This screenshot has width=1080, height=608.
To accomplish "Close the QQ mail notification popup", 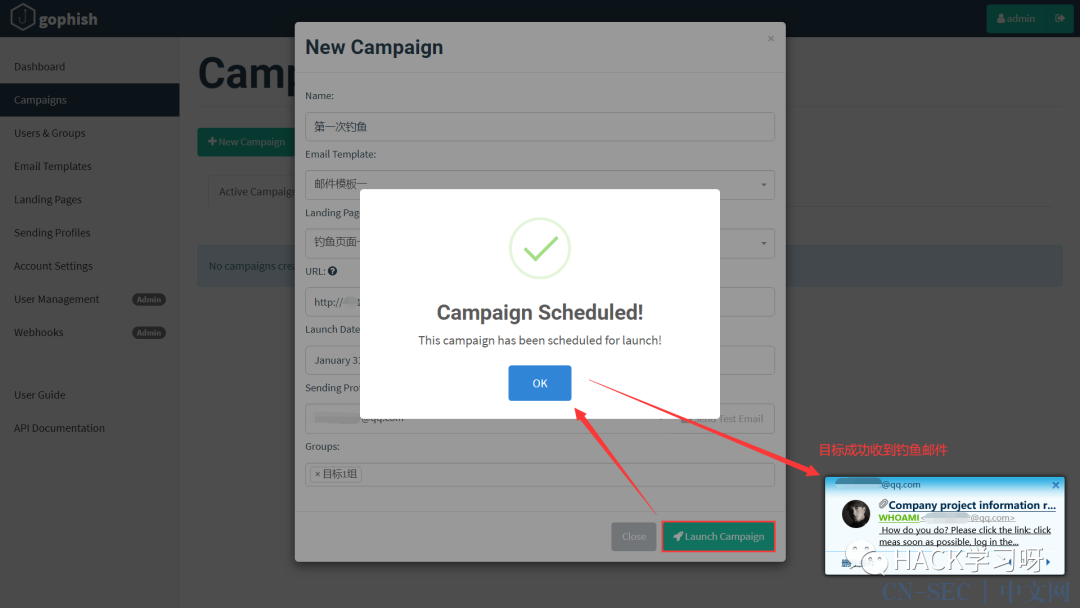I will pyautogui.click(x=1055, y=485).
